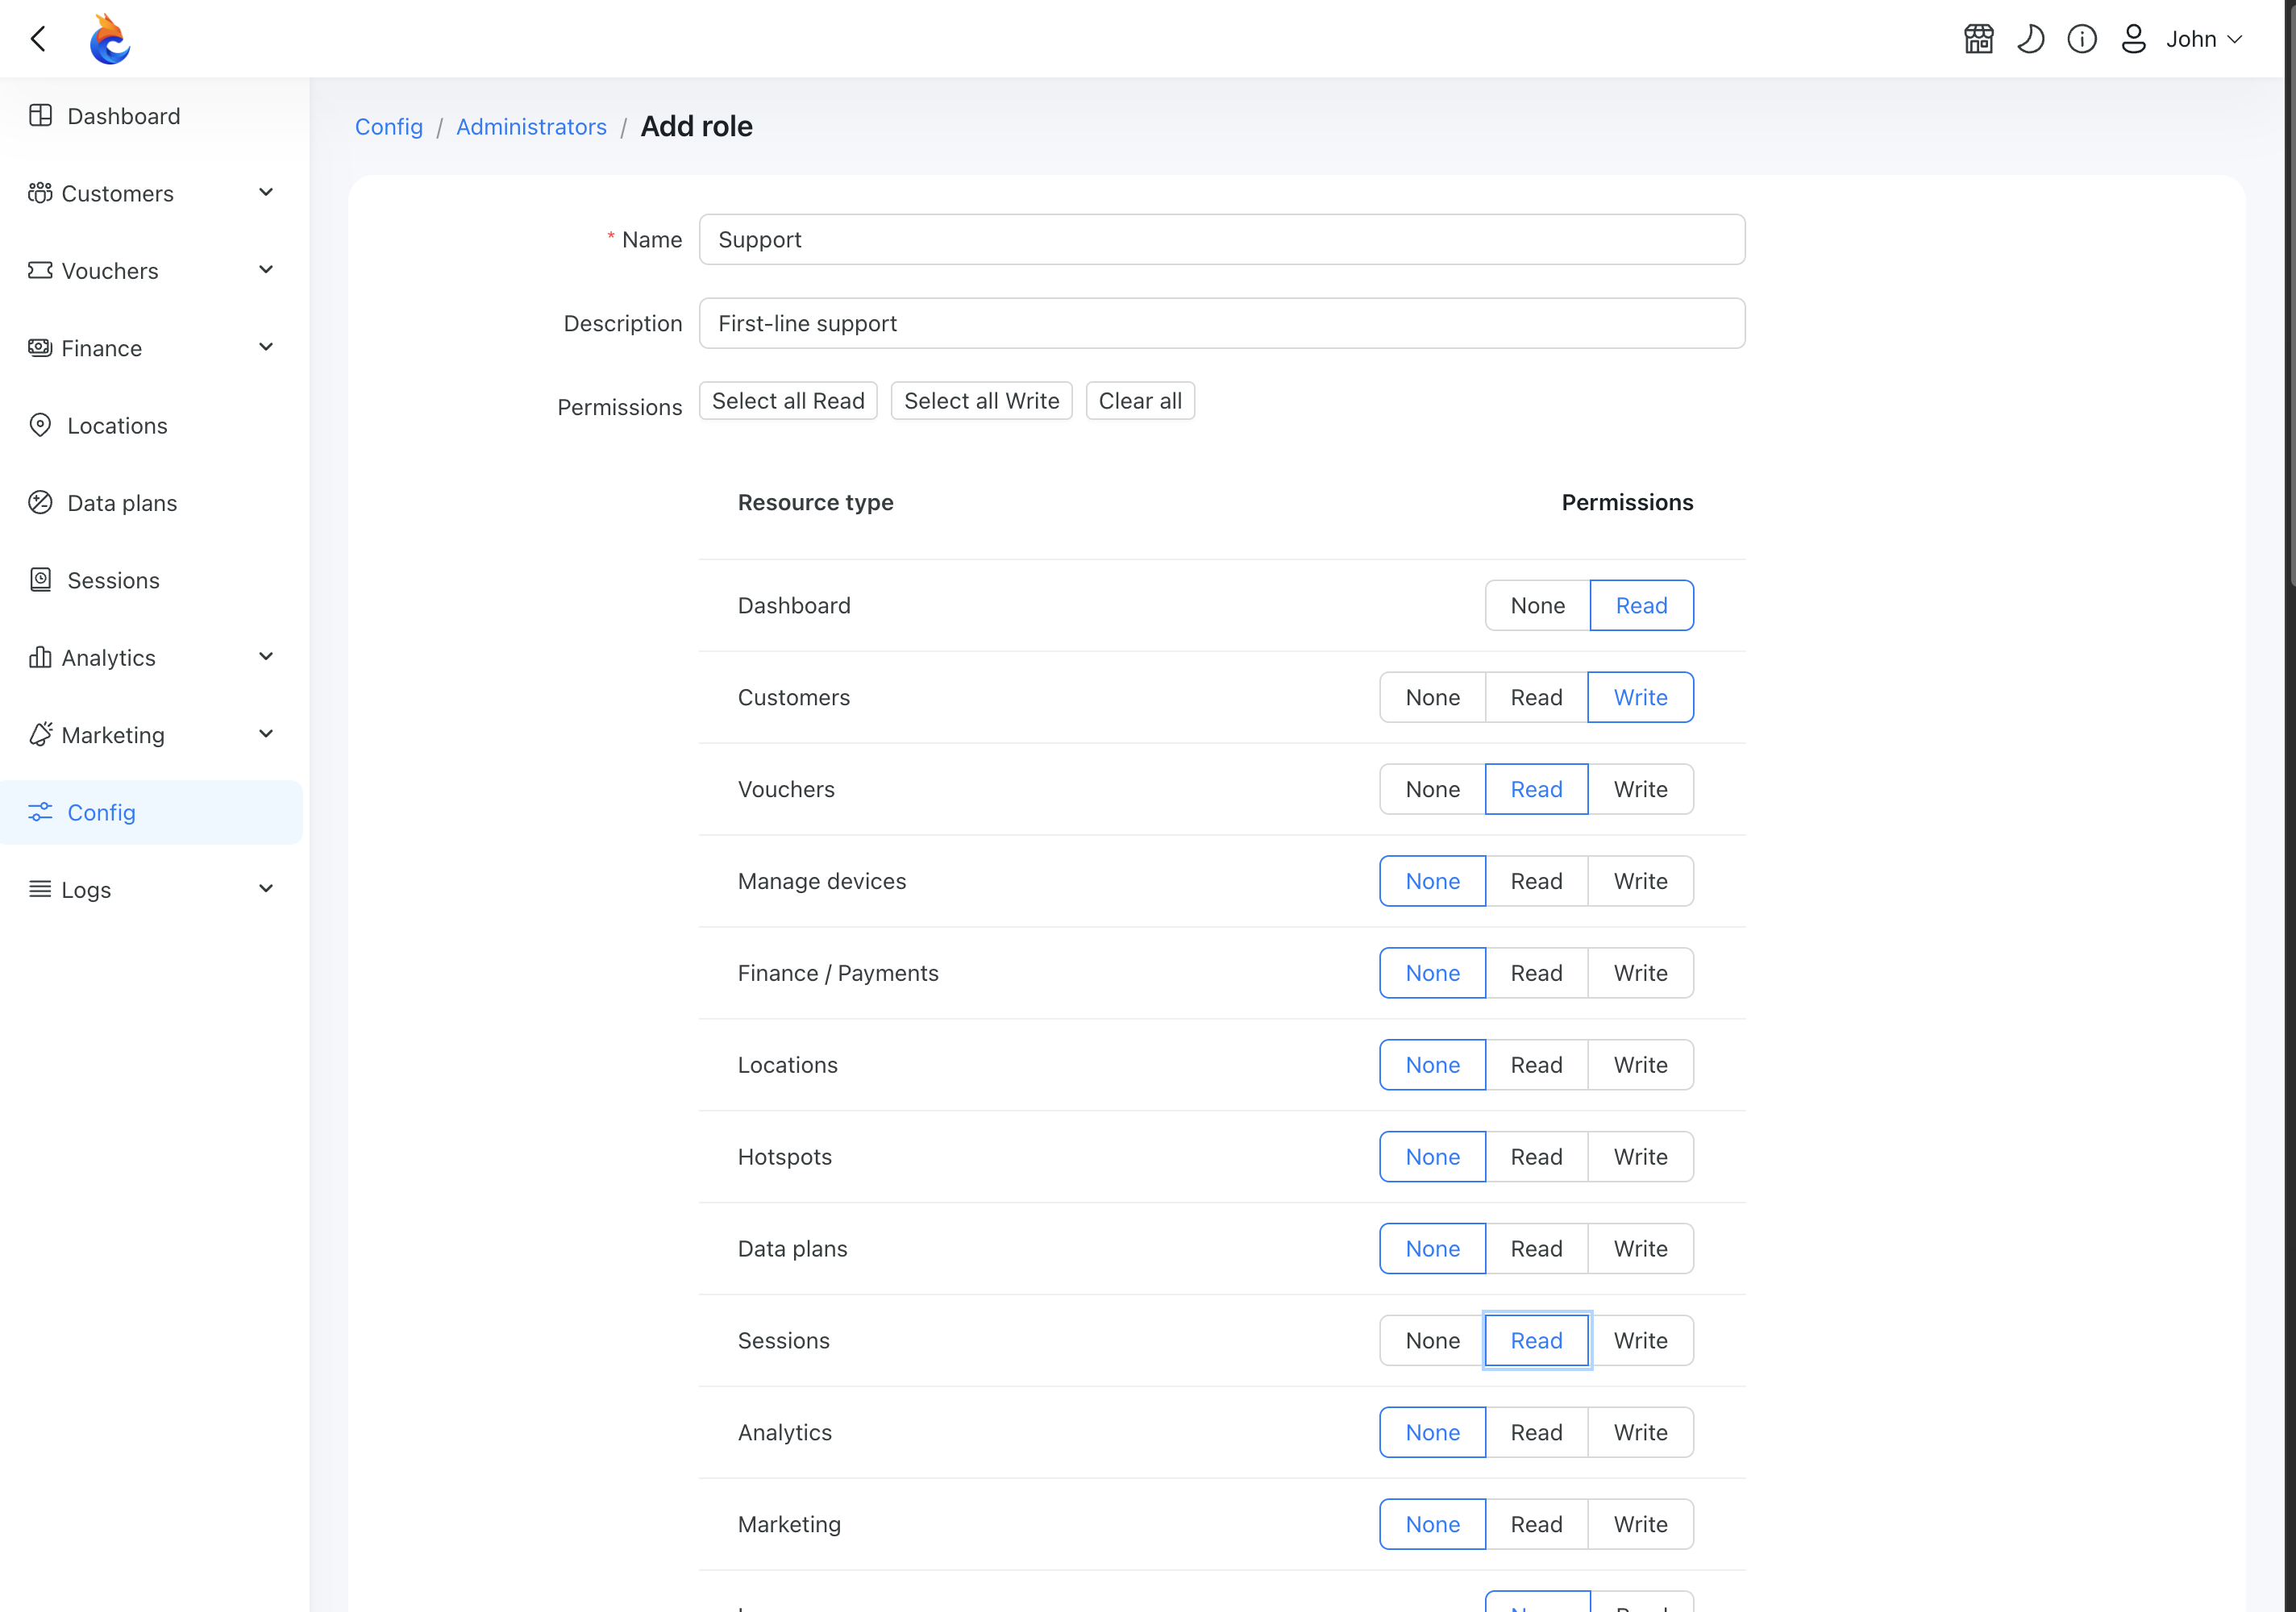Screen dimensions: 2296x1612
Task: Click the Vouchers ticket icon
Action: coord(40,270)
